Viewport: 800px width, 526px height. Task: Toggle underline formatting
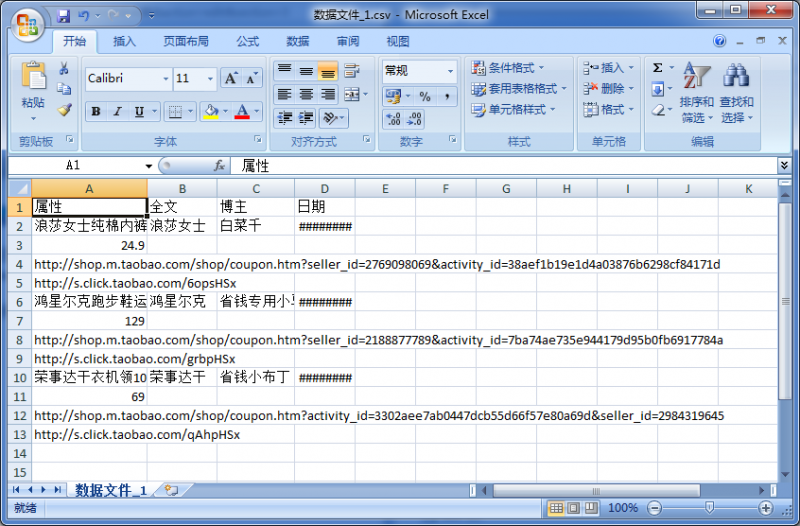click(139, 111)
